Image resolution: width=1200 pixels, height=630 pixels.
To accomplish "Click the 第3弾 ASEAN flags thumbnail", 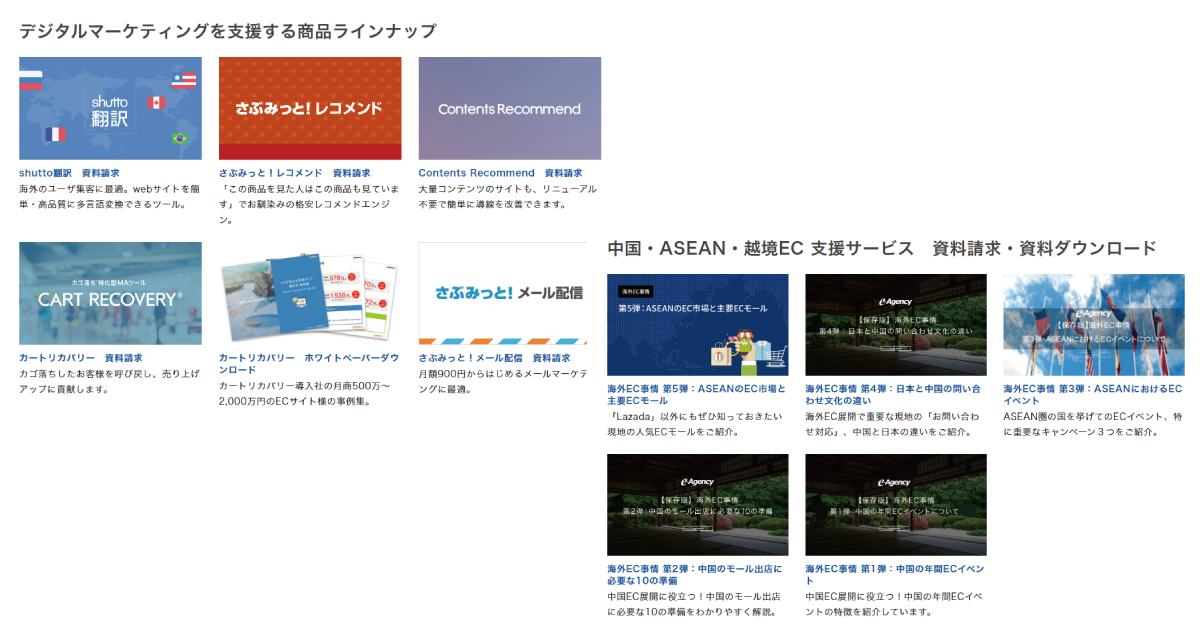I will tap(1093, 325).
